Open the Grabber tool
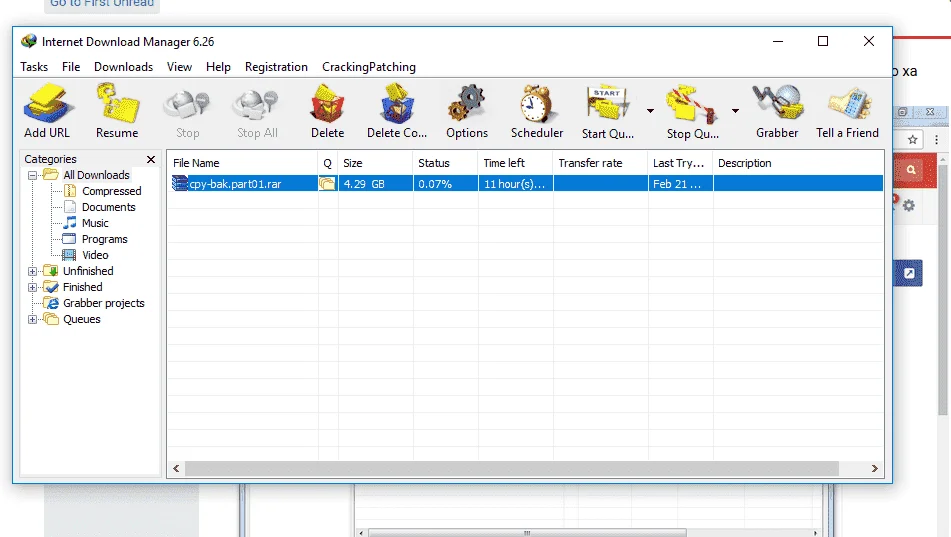The width and height of the screenshot is (951, 537). pyautogui.click(x=777, y=111)
